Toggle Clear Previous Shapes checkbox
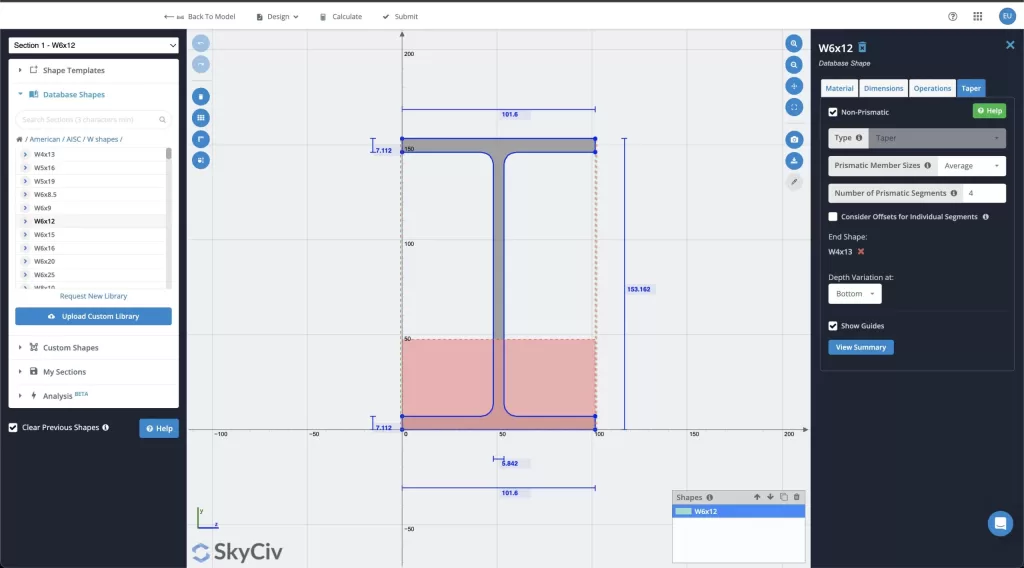 point(13,428)
